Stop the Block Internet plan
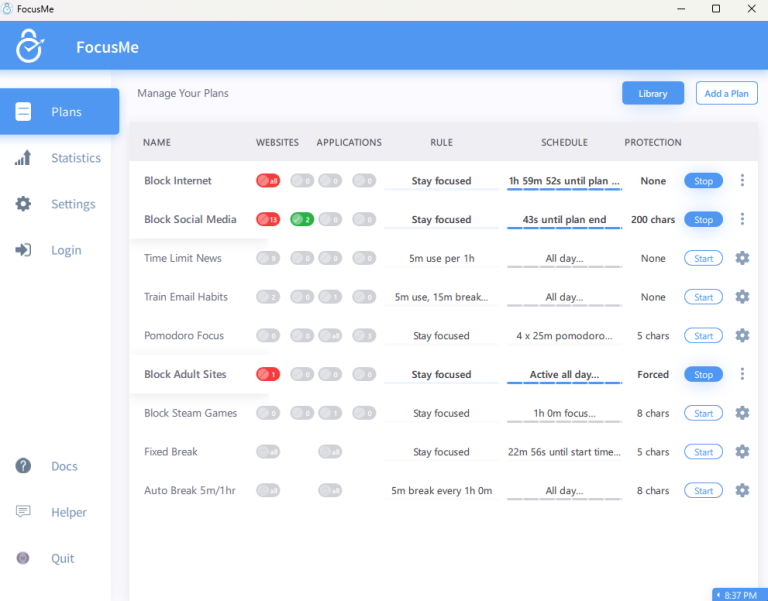This screenshot has width=768, height=601. (x=703, y=181)
